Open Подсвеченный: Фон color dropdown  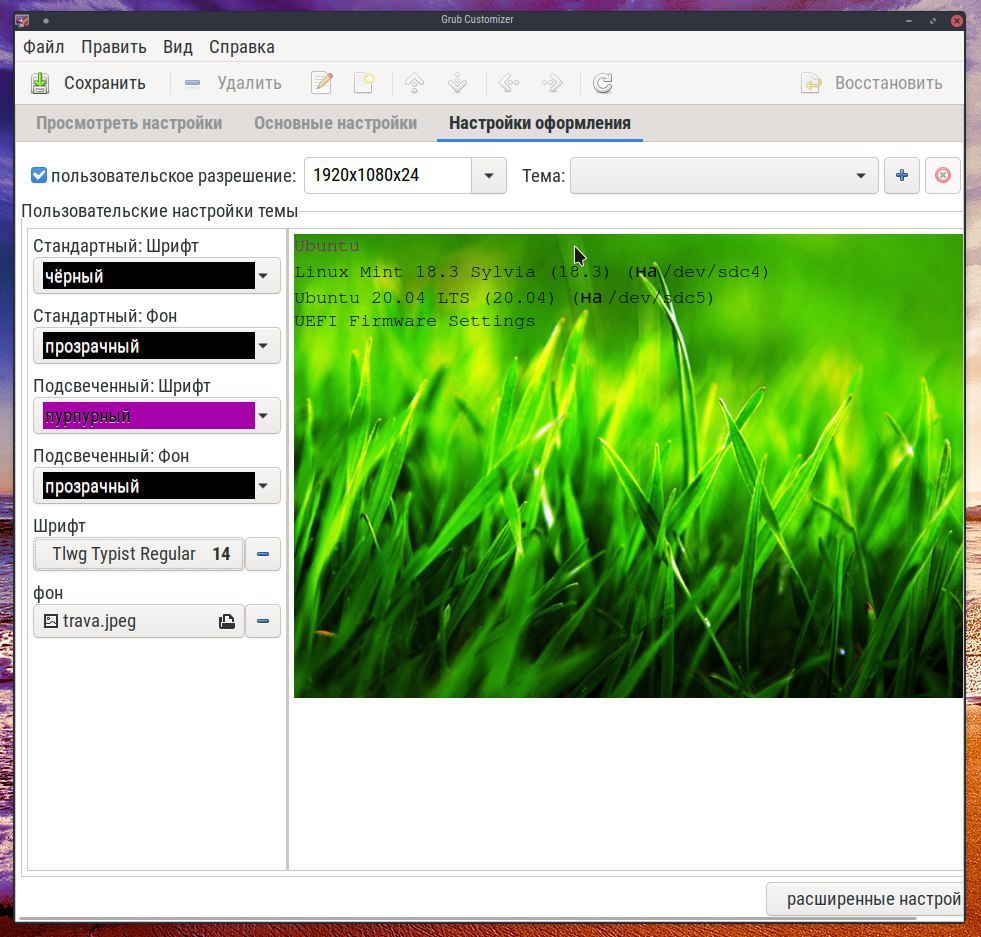pyautogui.click(x=156, y=486)
